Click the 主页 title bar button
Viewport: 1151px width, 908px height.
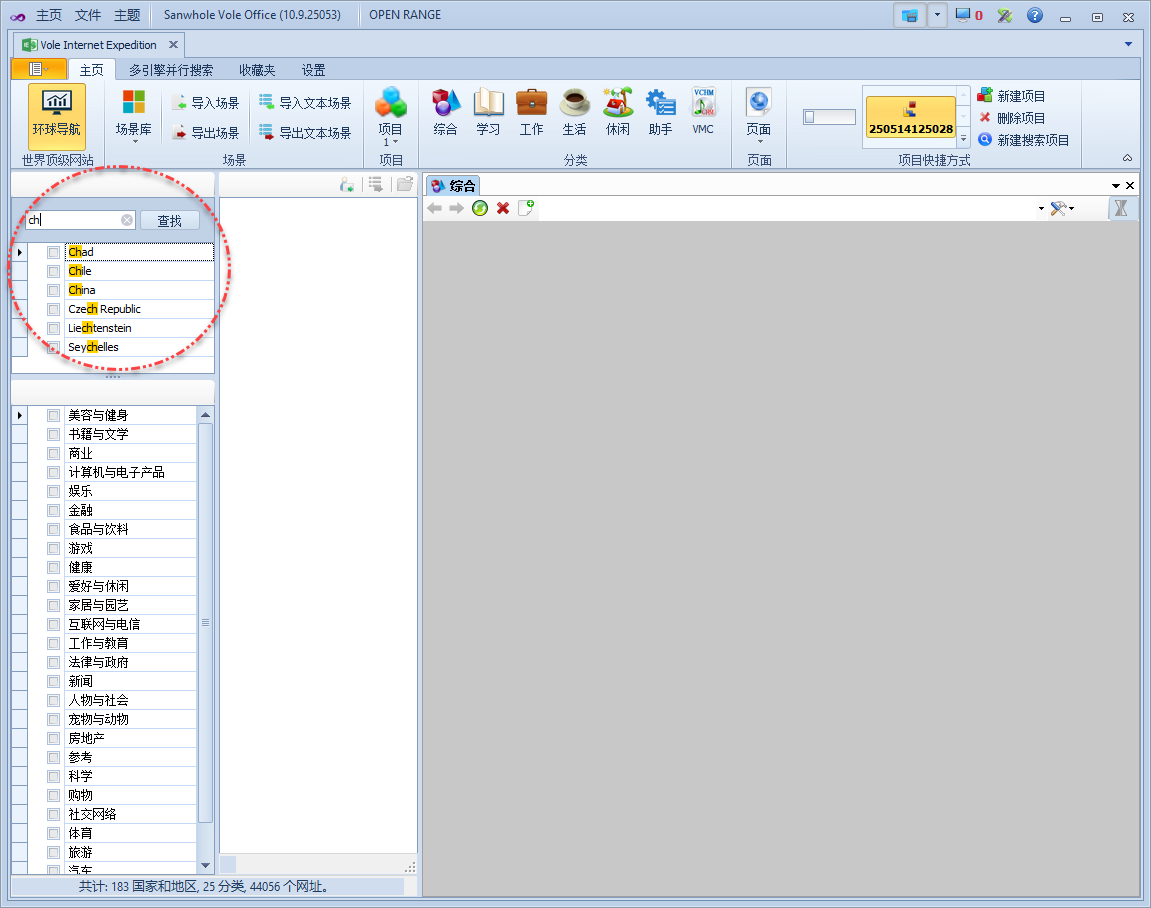click(x=49, y=15)
